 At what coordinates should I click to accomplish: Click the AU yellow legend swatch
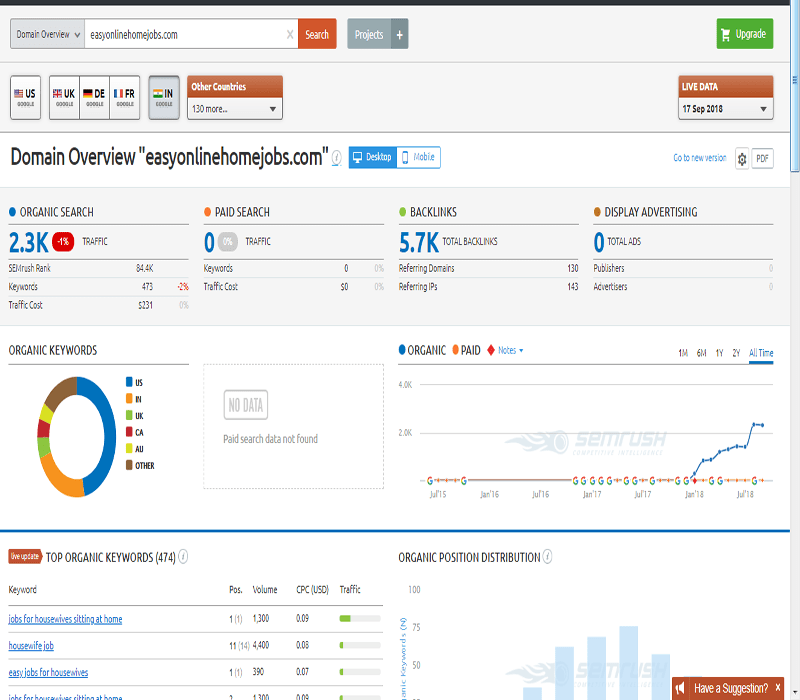tap(129, 448)
